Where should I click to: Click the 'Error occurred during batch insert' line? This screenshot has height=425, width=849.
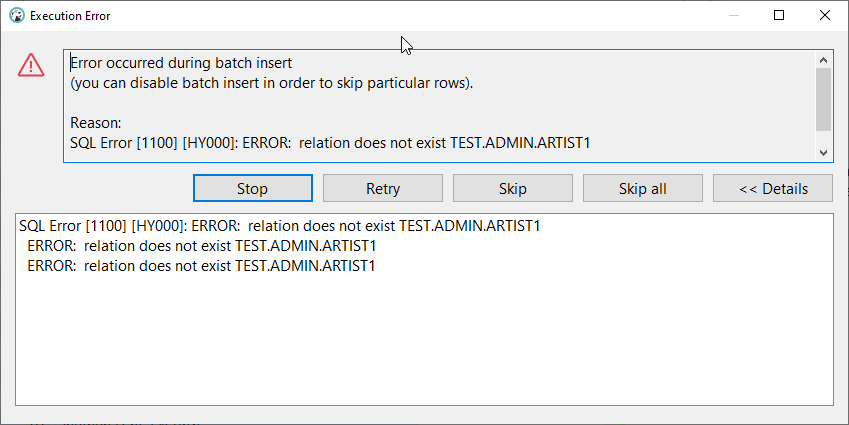pos(181,63)
